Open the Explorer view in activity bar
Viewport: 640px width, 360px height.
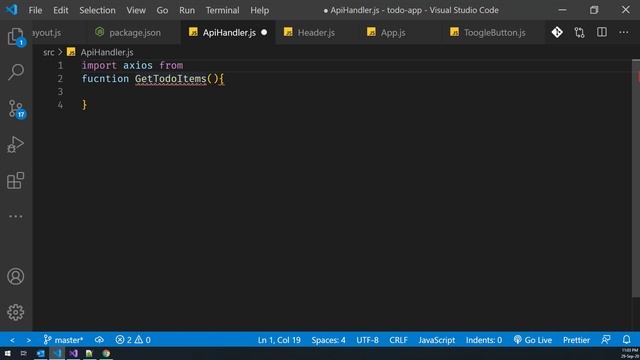(x=16, y=37)
